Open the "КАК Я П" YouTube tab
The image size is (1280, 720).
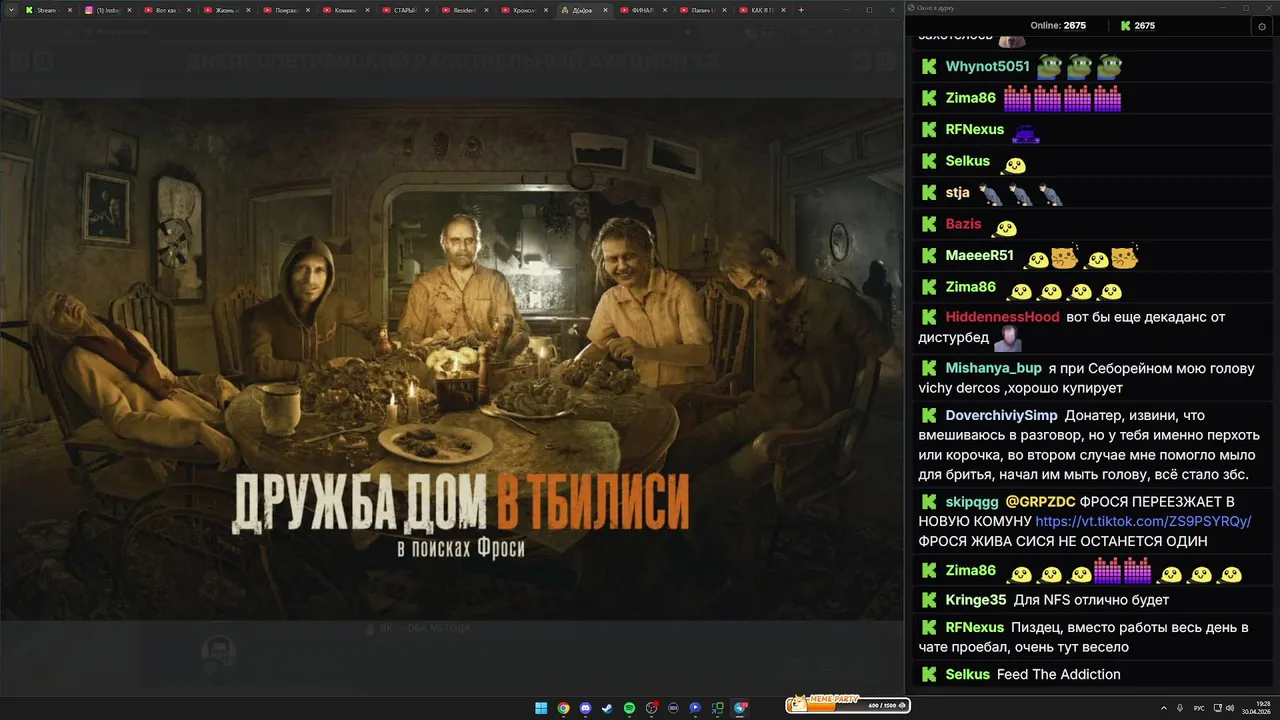762,10
